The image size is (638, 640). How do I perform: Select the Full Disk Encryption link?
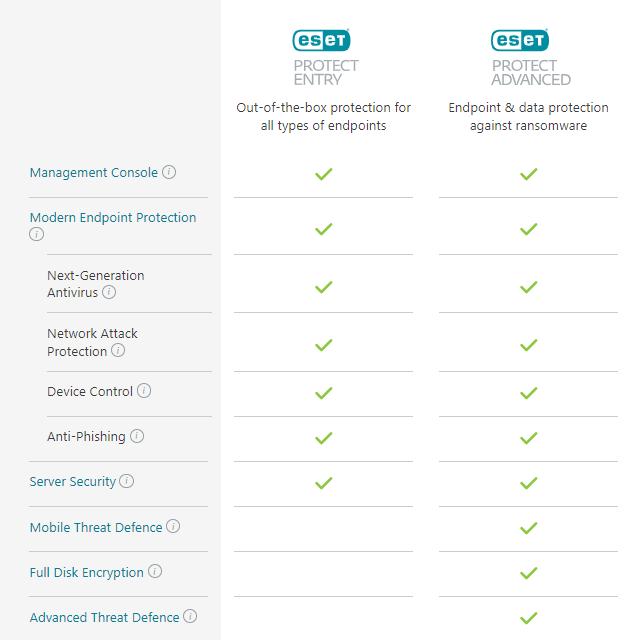87,573
